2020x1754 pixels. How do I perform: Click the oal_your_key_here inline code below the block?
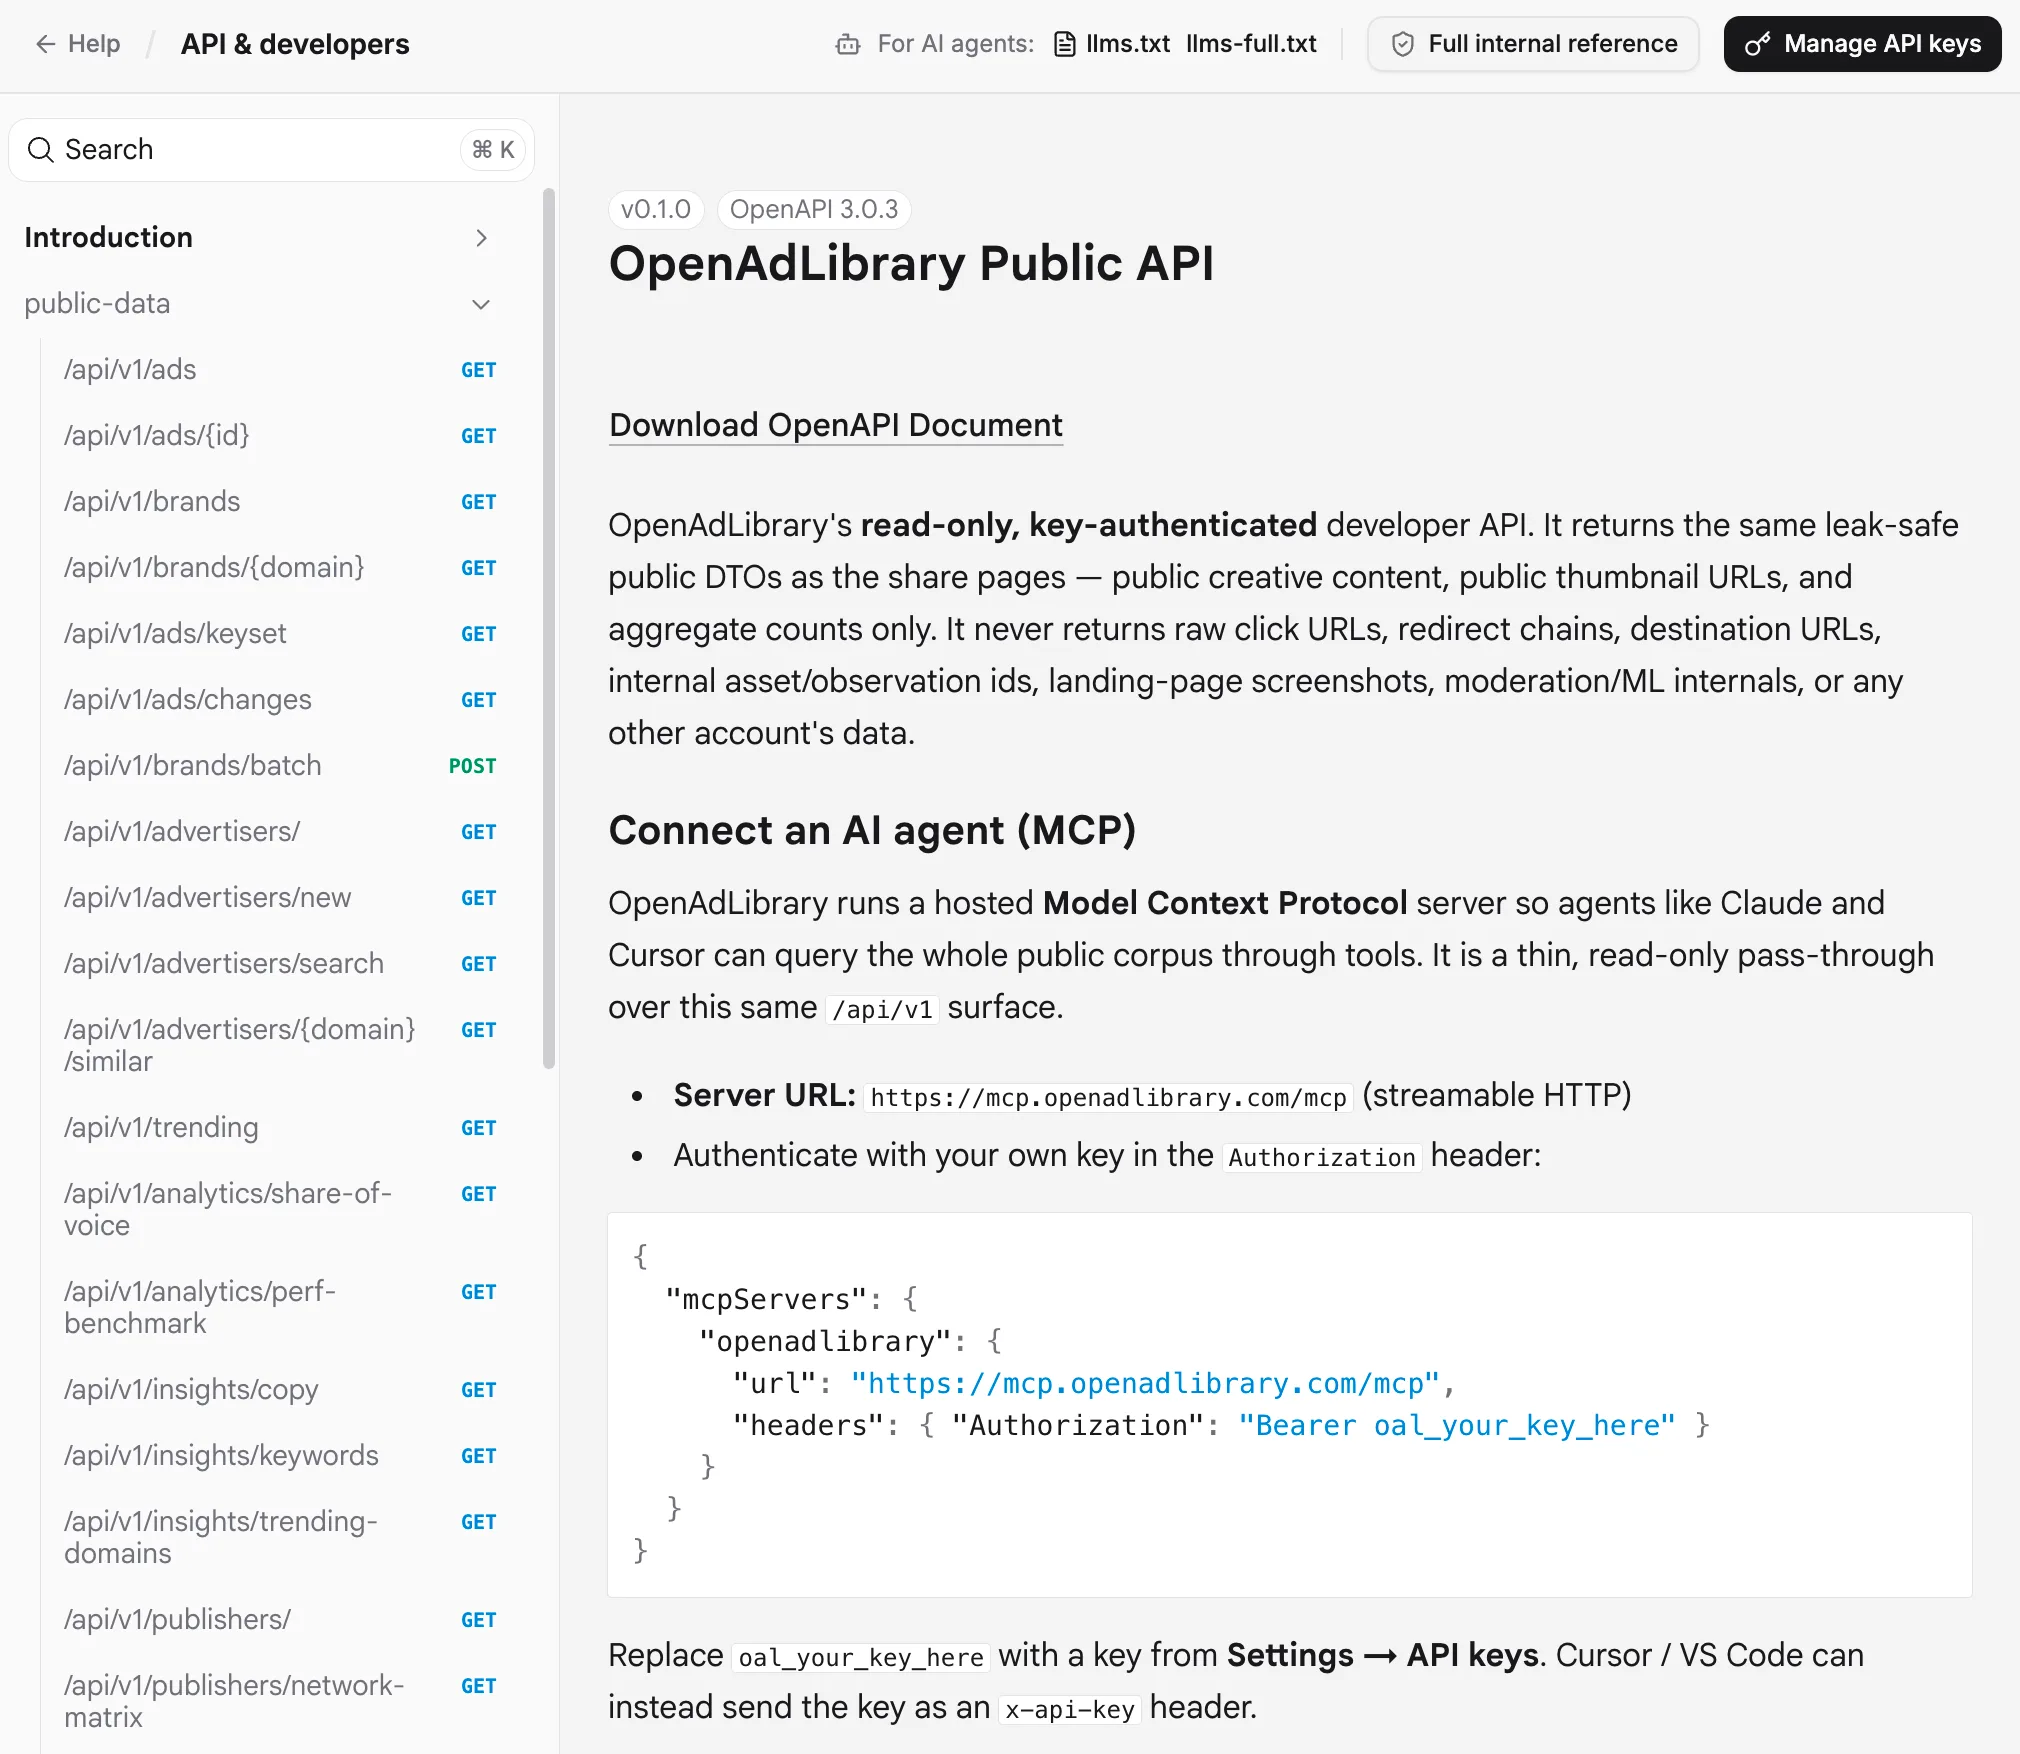[861, 1657]
